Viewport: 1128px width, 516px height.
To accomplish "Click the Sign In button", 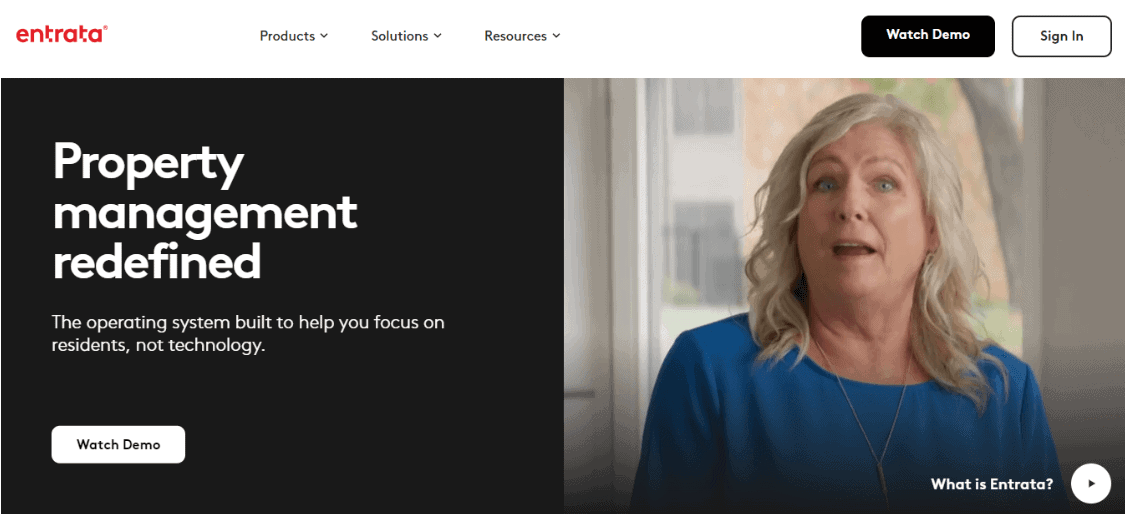I will (1061, 36).
